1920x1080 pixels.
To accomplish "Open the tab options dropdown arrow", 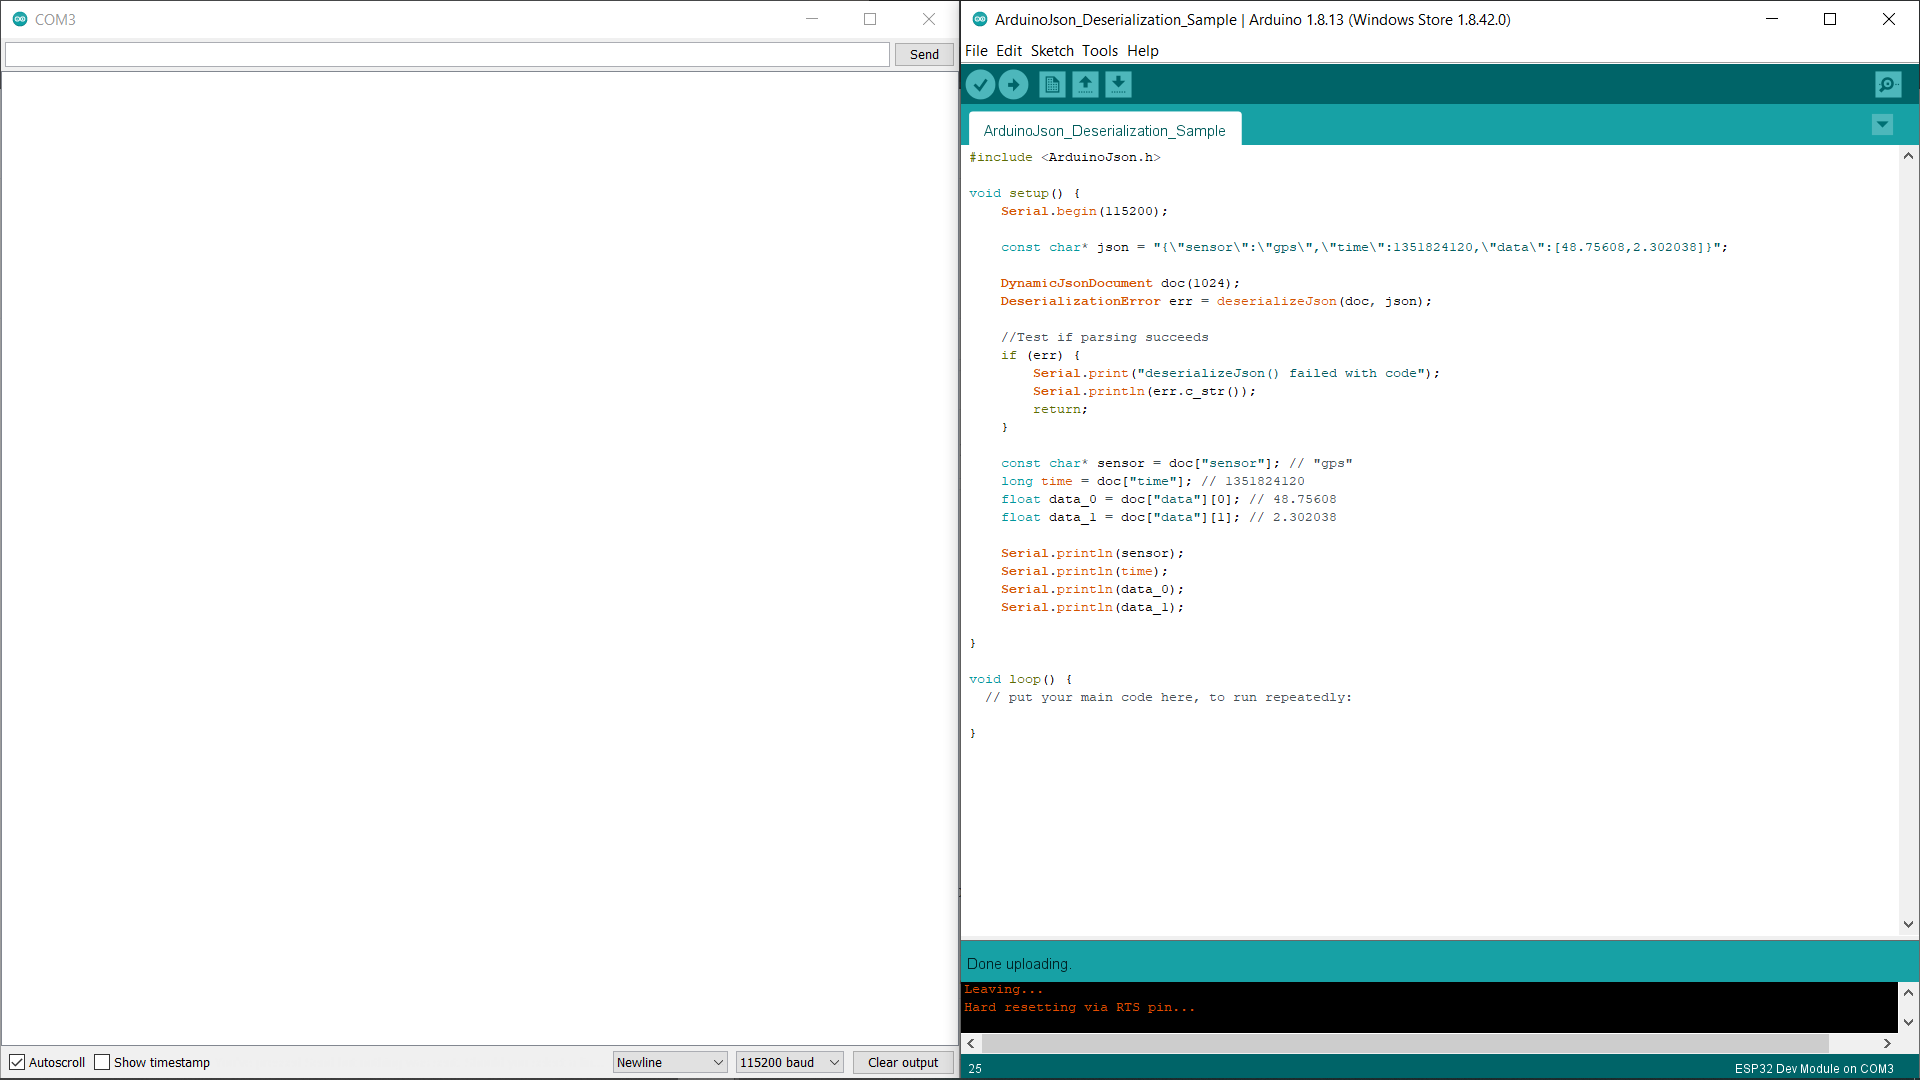I will pyautogui.click(x=1882, y=125).
